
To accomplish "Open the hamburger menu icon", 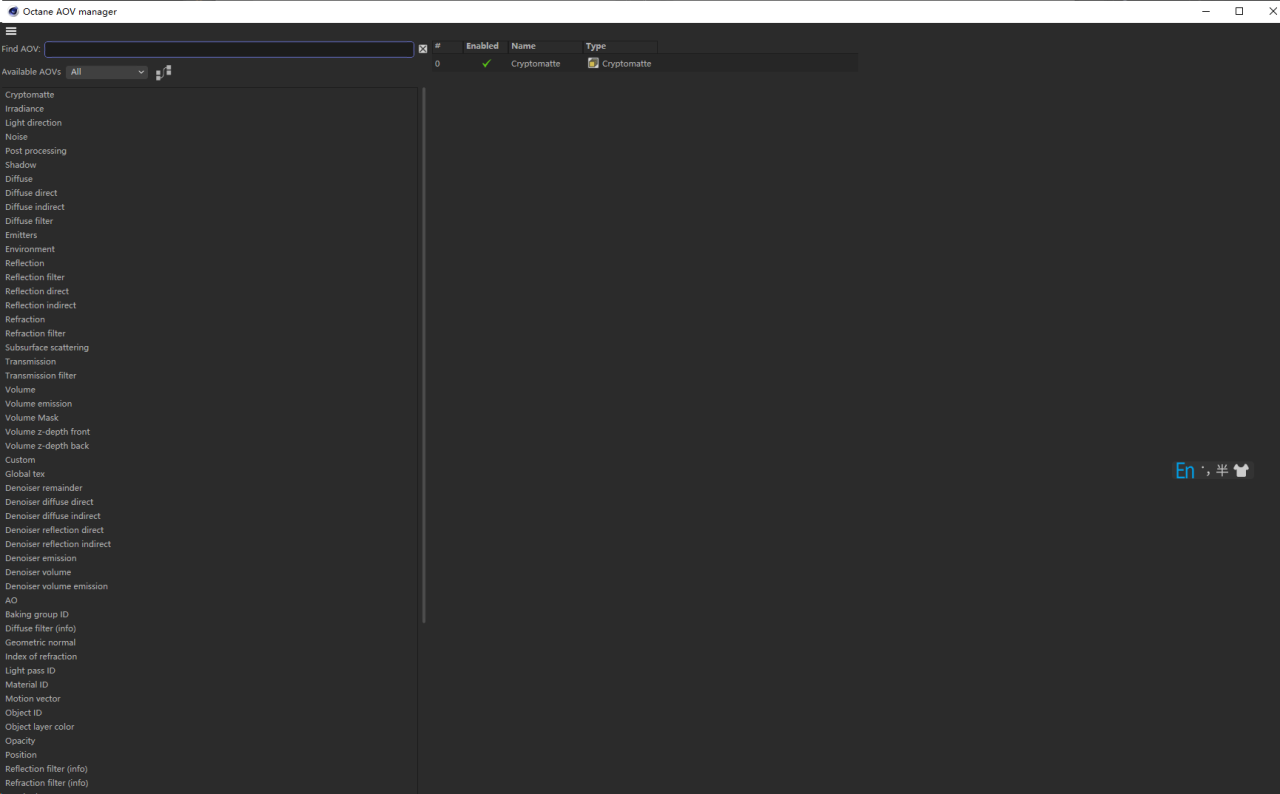I will [x=11, y=31].
